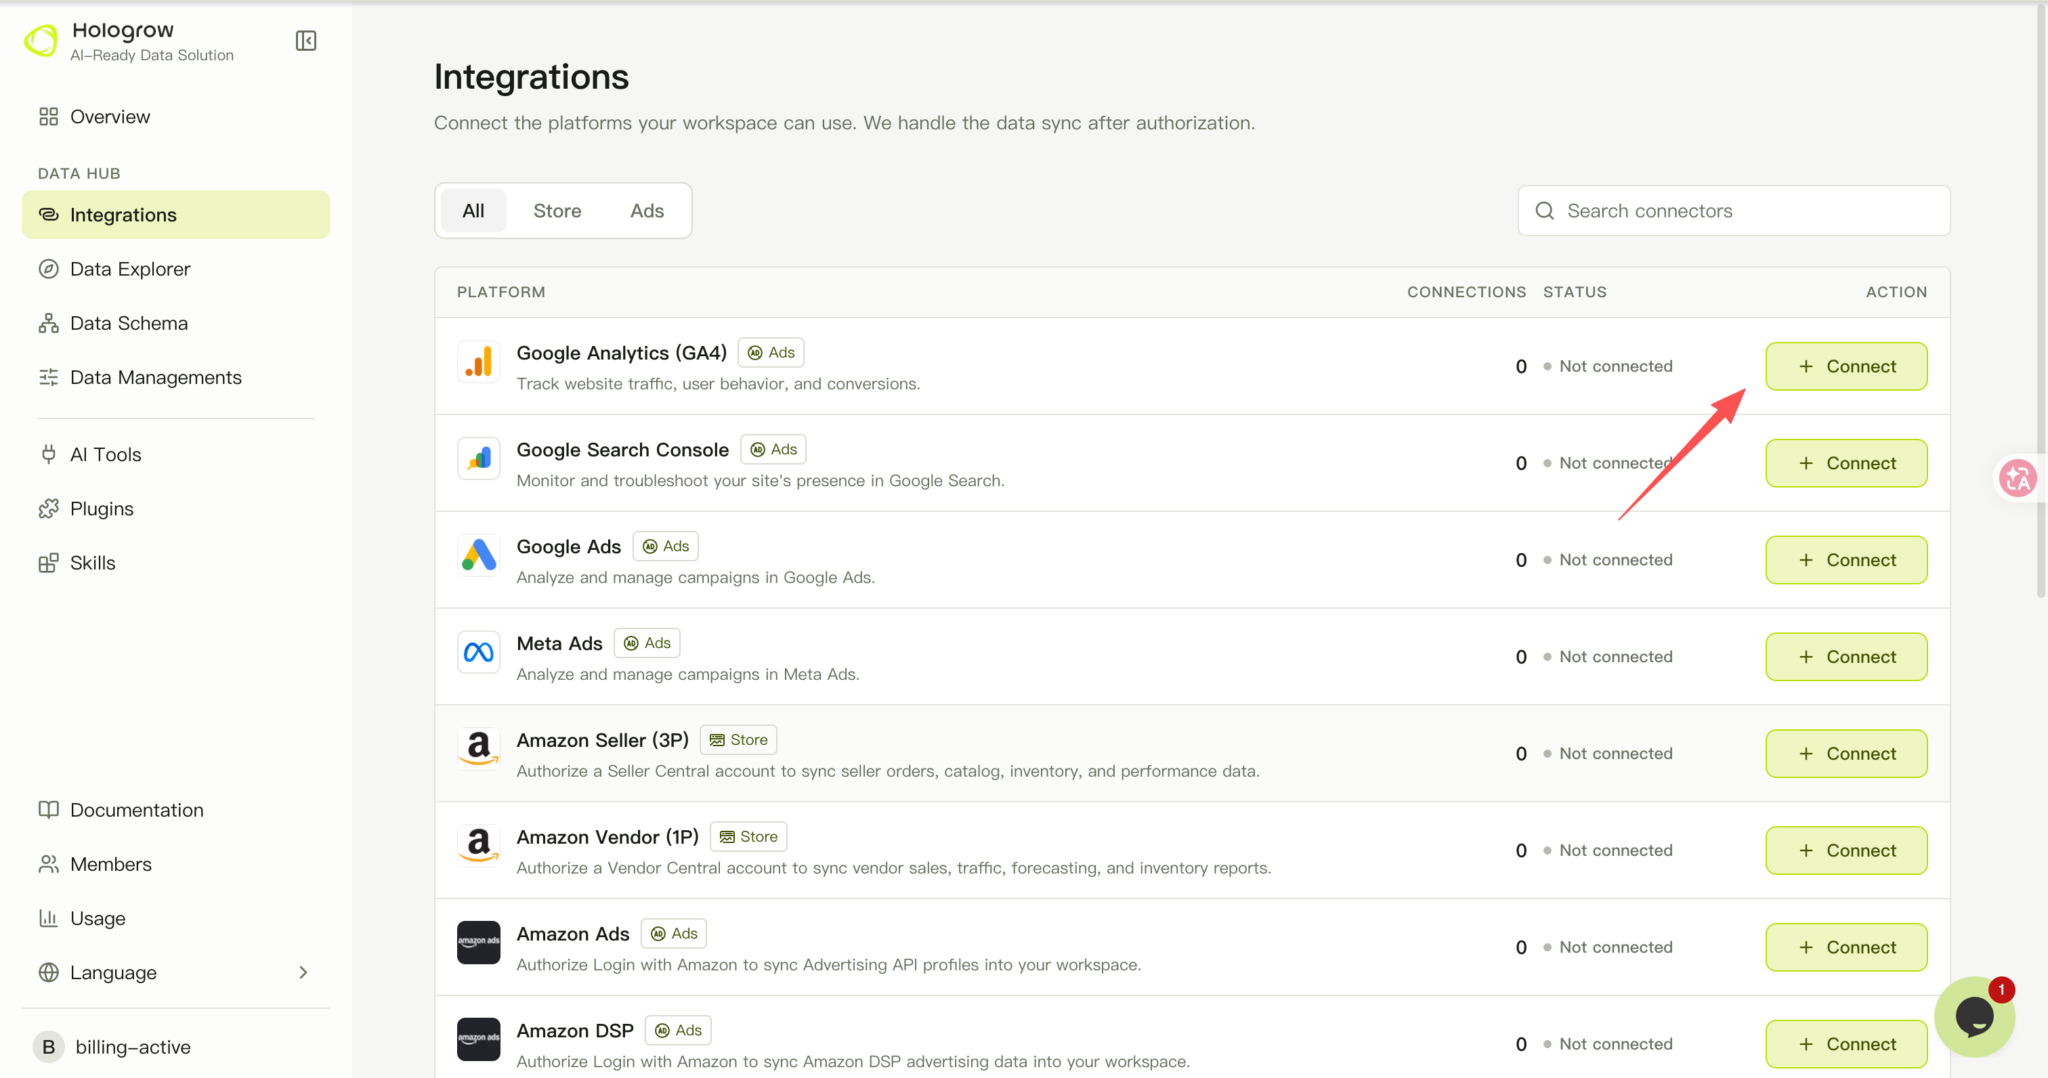Image resolution: width=2048 pixels, height=1078 pixels.
Task: Expand the Language submenu chevron
Action: point(303,973)
